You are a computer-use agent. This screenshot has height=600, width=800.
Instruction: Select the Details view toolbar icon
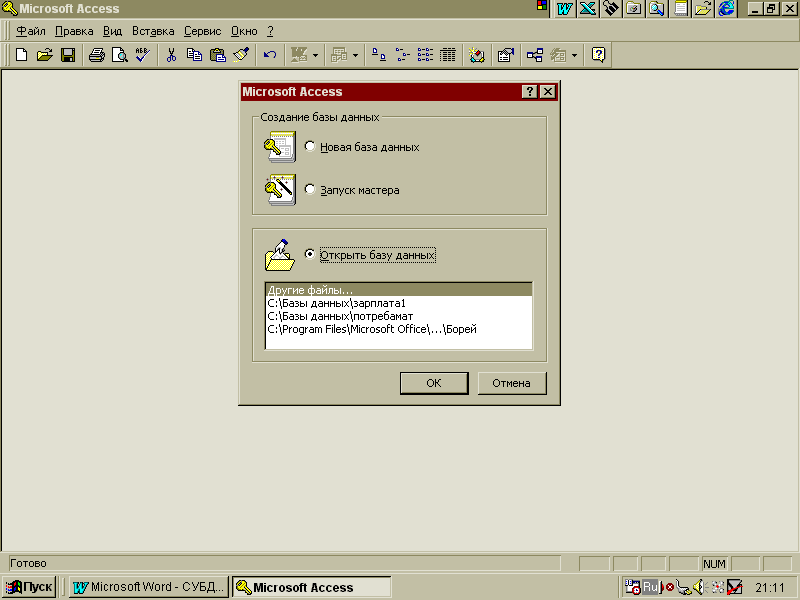[448, 55]
